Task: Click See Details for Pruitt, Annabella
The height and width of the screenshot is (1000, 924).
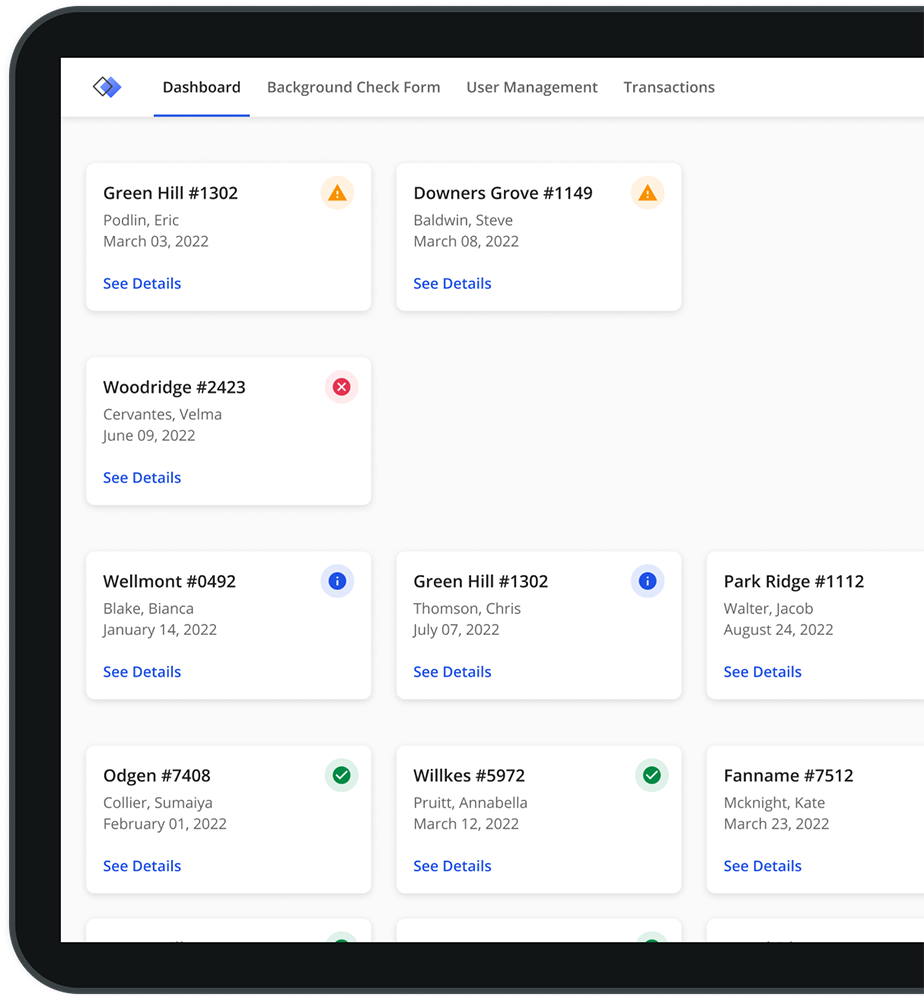Action: click(x=452, y=866)
